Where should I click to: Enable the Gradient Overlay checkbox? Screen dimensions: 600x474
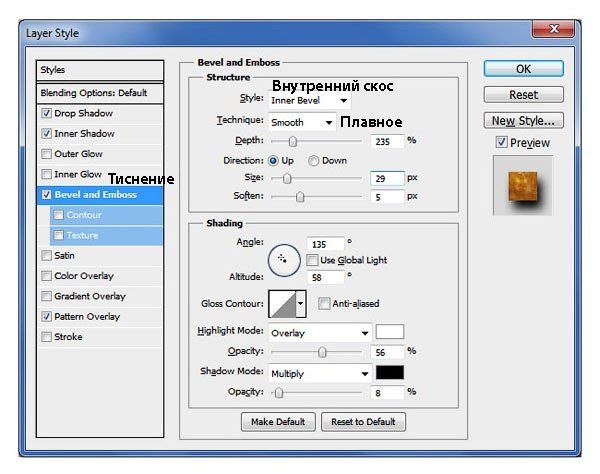[46, 296]
